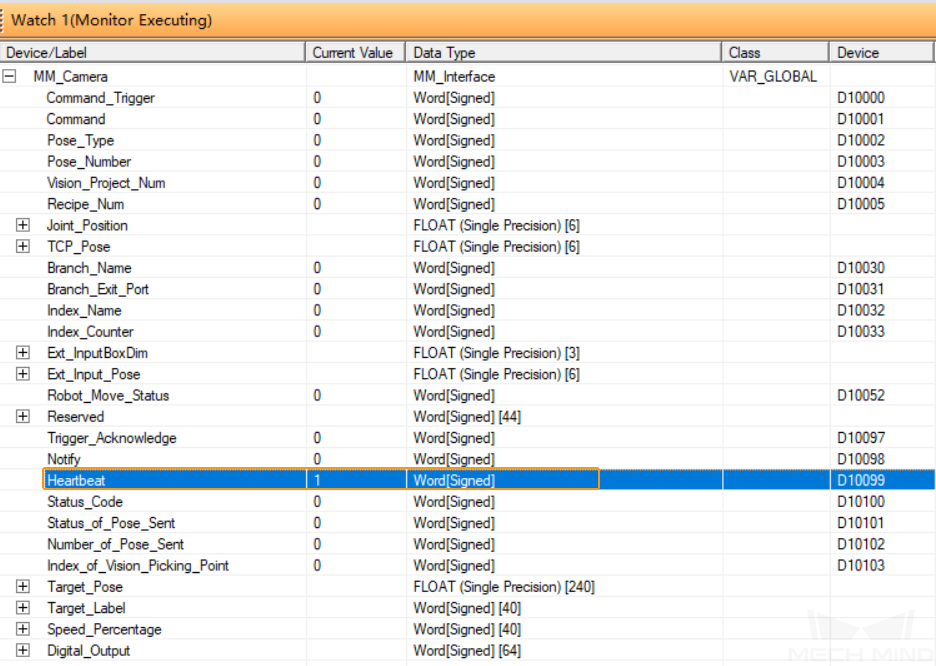Click the Data Type column header
The width and height of the screenshot is (936, 666).
pyautogui.click(x=564, y=53)
